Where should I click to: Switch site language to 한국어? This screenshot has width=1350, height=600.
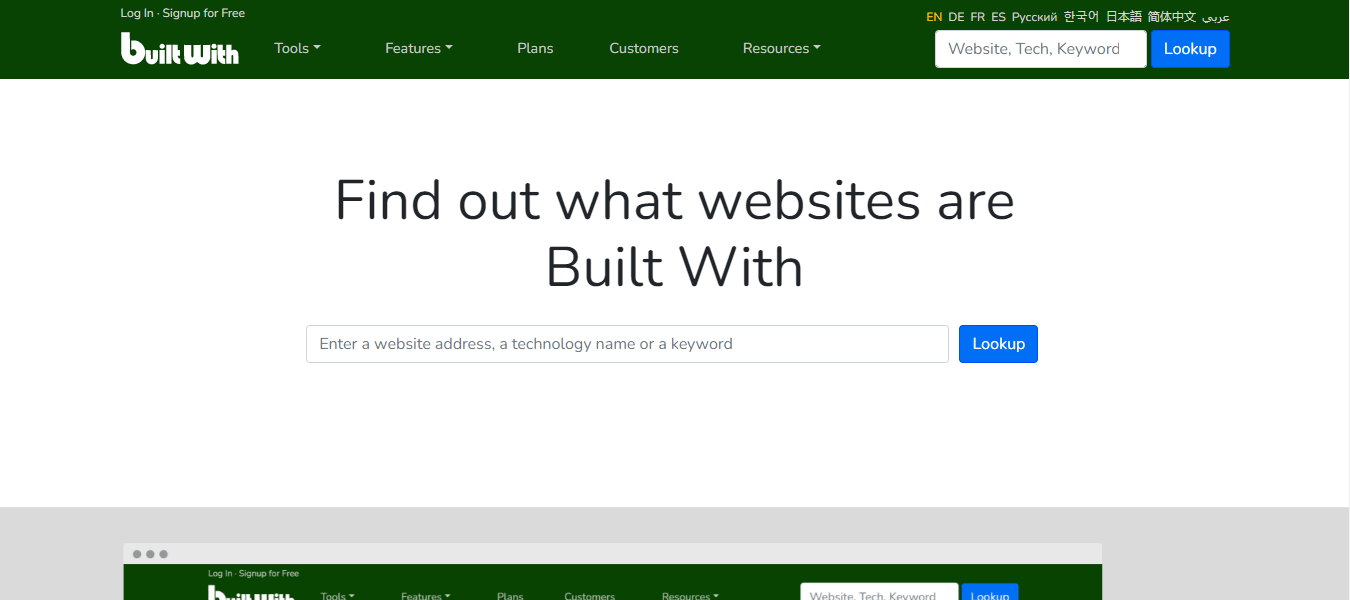coord(1080,16)
